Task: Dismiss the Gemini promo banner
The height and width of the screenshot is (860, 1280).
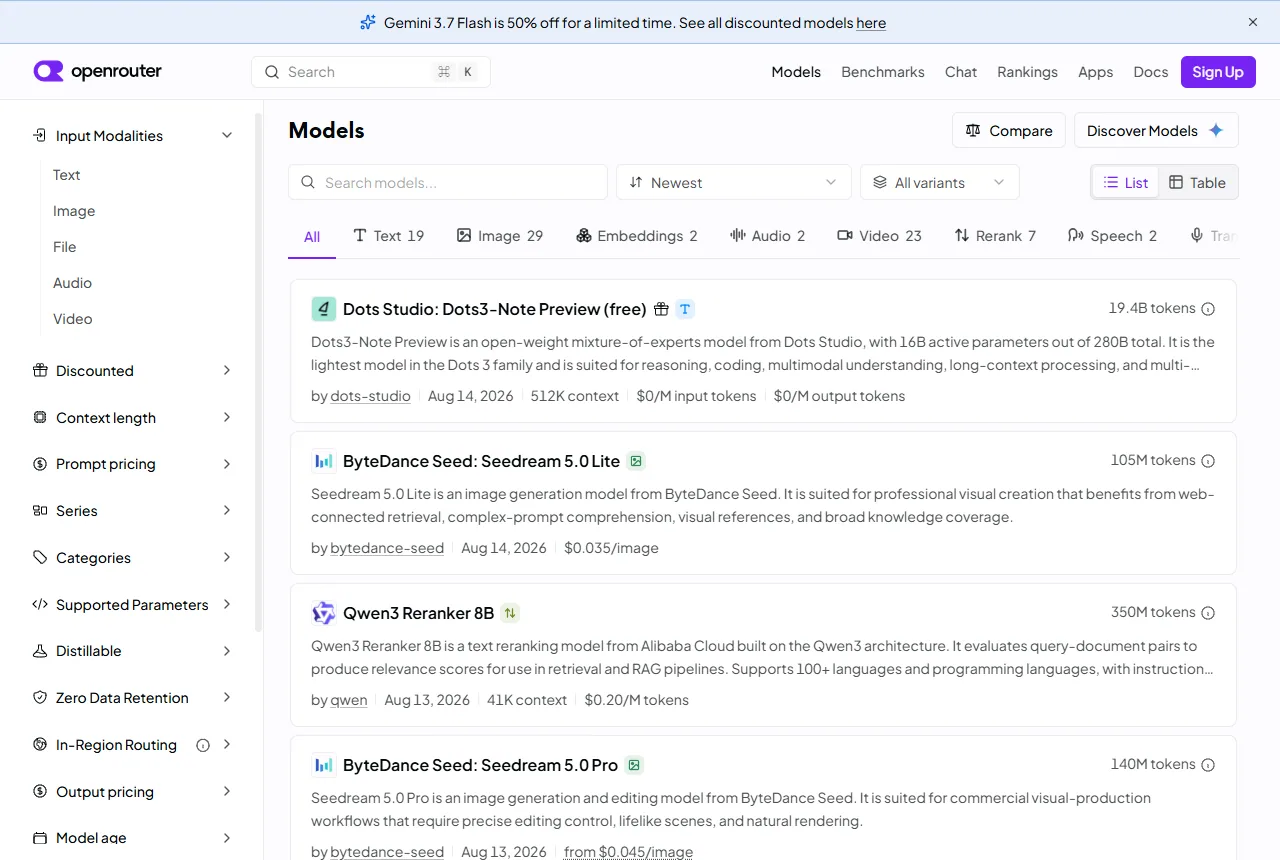Action: (1253, 22)
